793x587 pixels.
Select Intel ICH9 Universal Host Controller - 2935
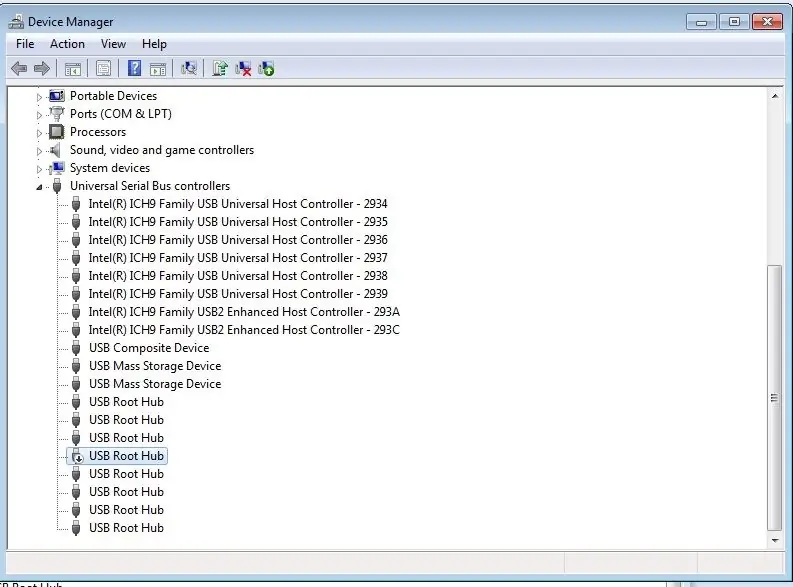pyautogui.click(x=238, y=222)
